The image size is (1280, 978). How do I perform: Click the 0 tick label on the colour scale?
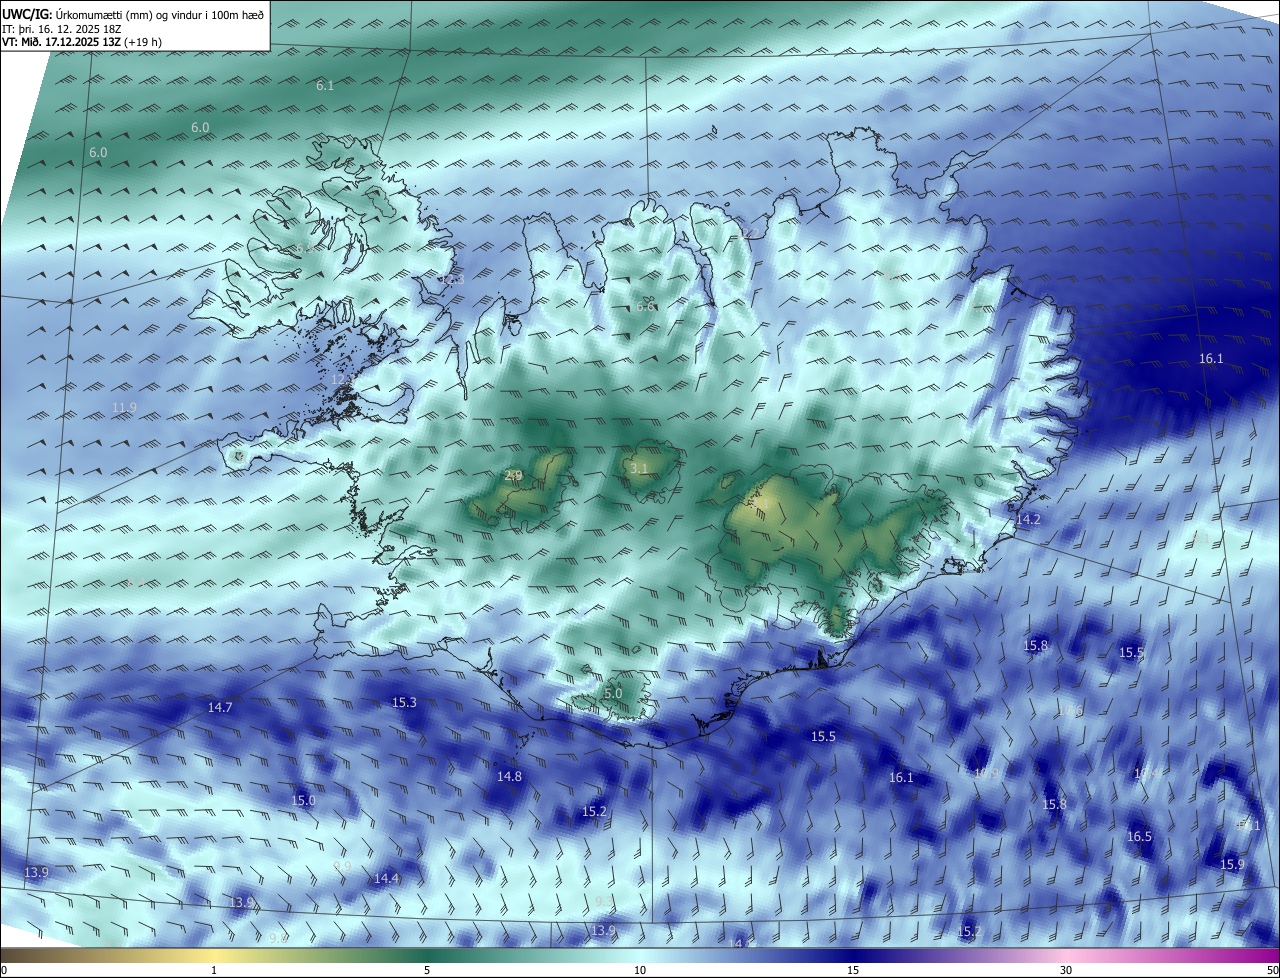4,970
